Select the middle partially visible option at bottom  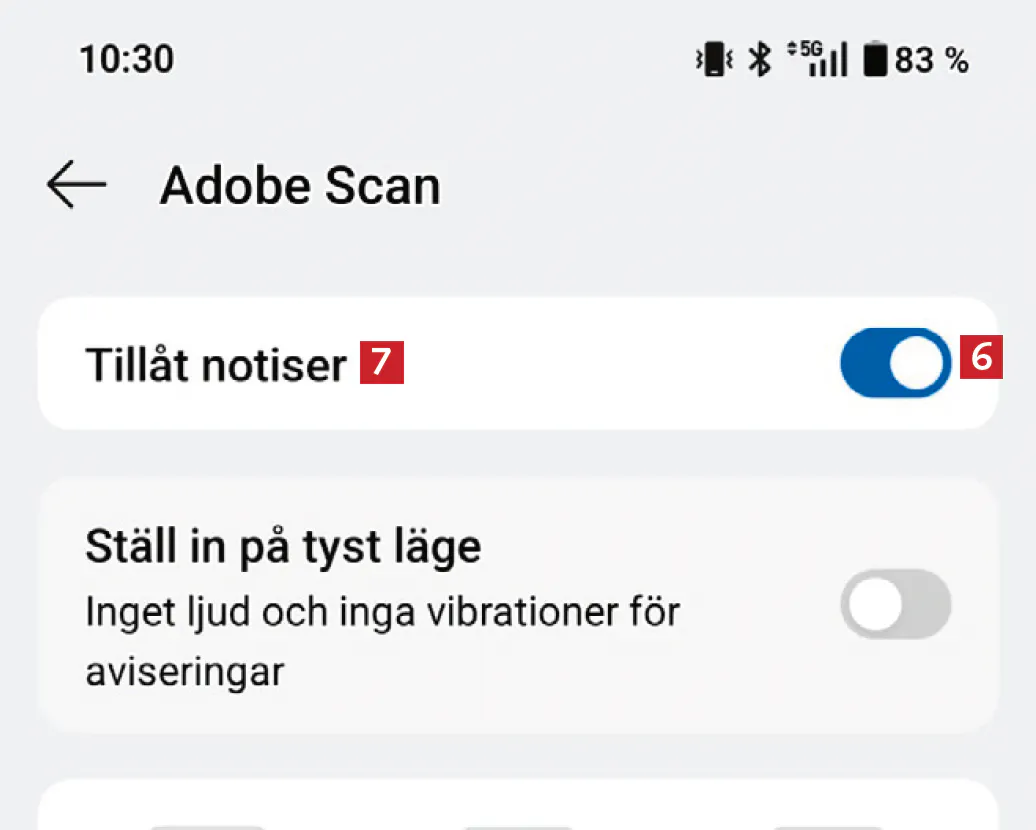coord(518,826)
